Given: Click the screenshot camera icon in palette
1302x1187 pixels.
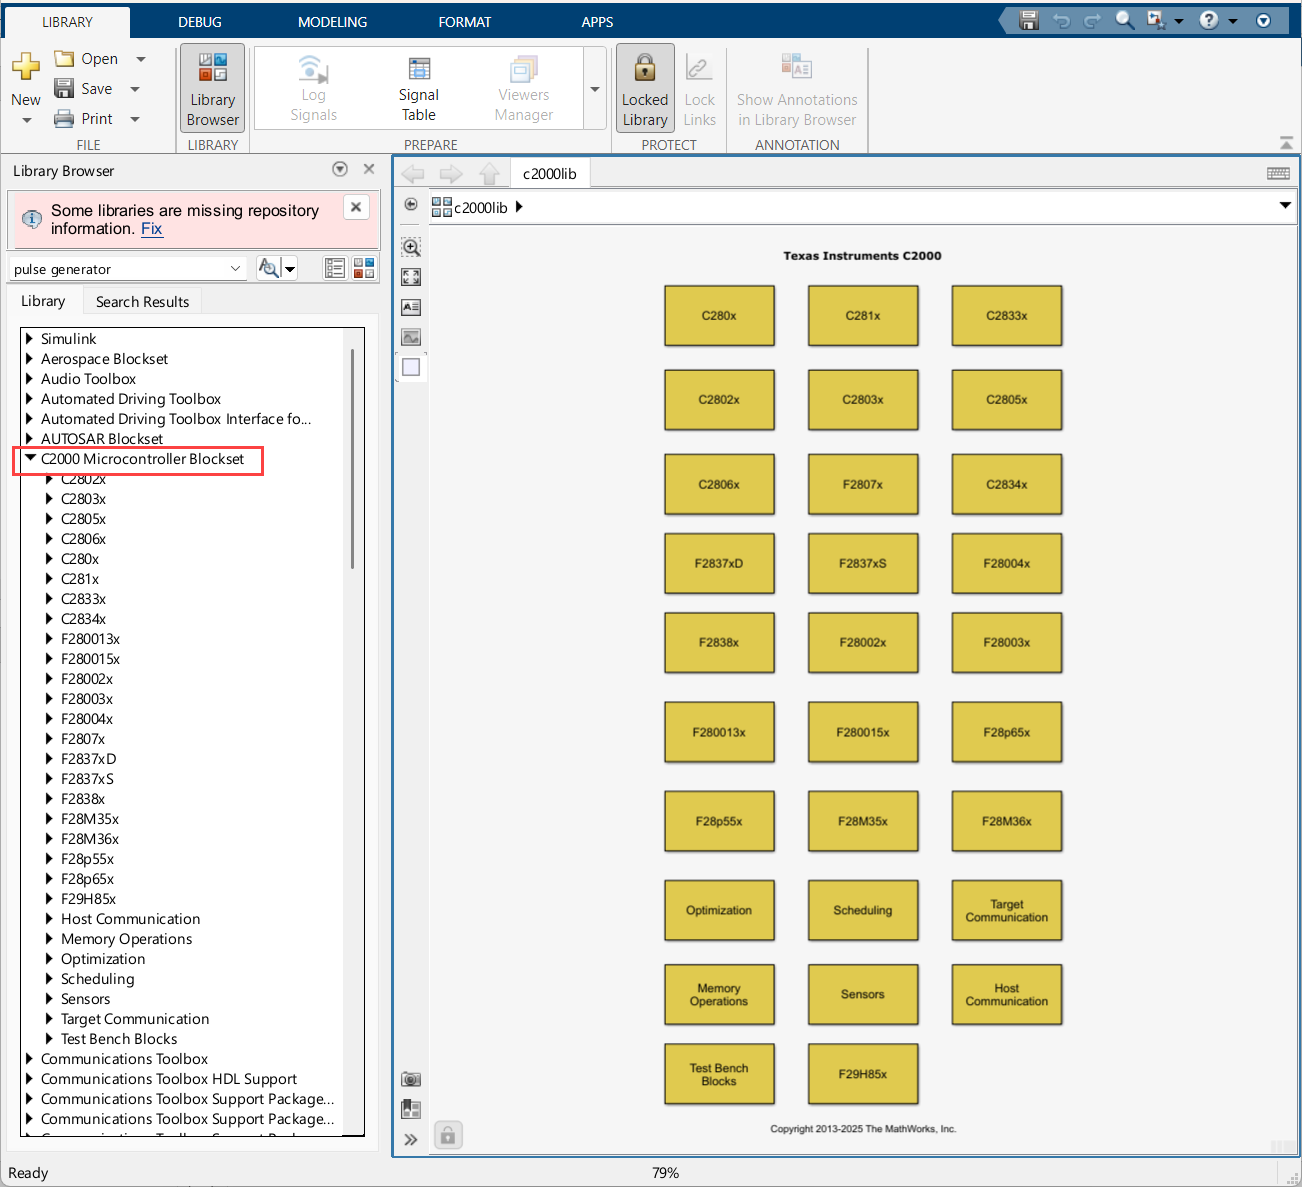Looking at the screenshot, I should 411,1079.
